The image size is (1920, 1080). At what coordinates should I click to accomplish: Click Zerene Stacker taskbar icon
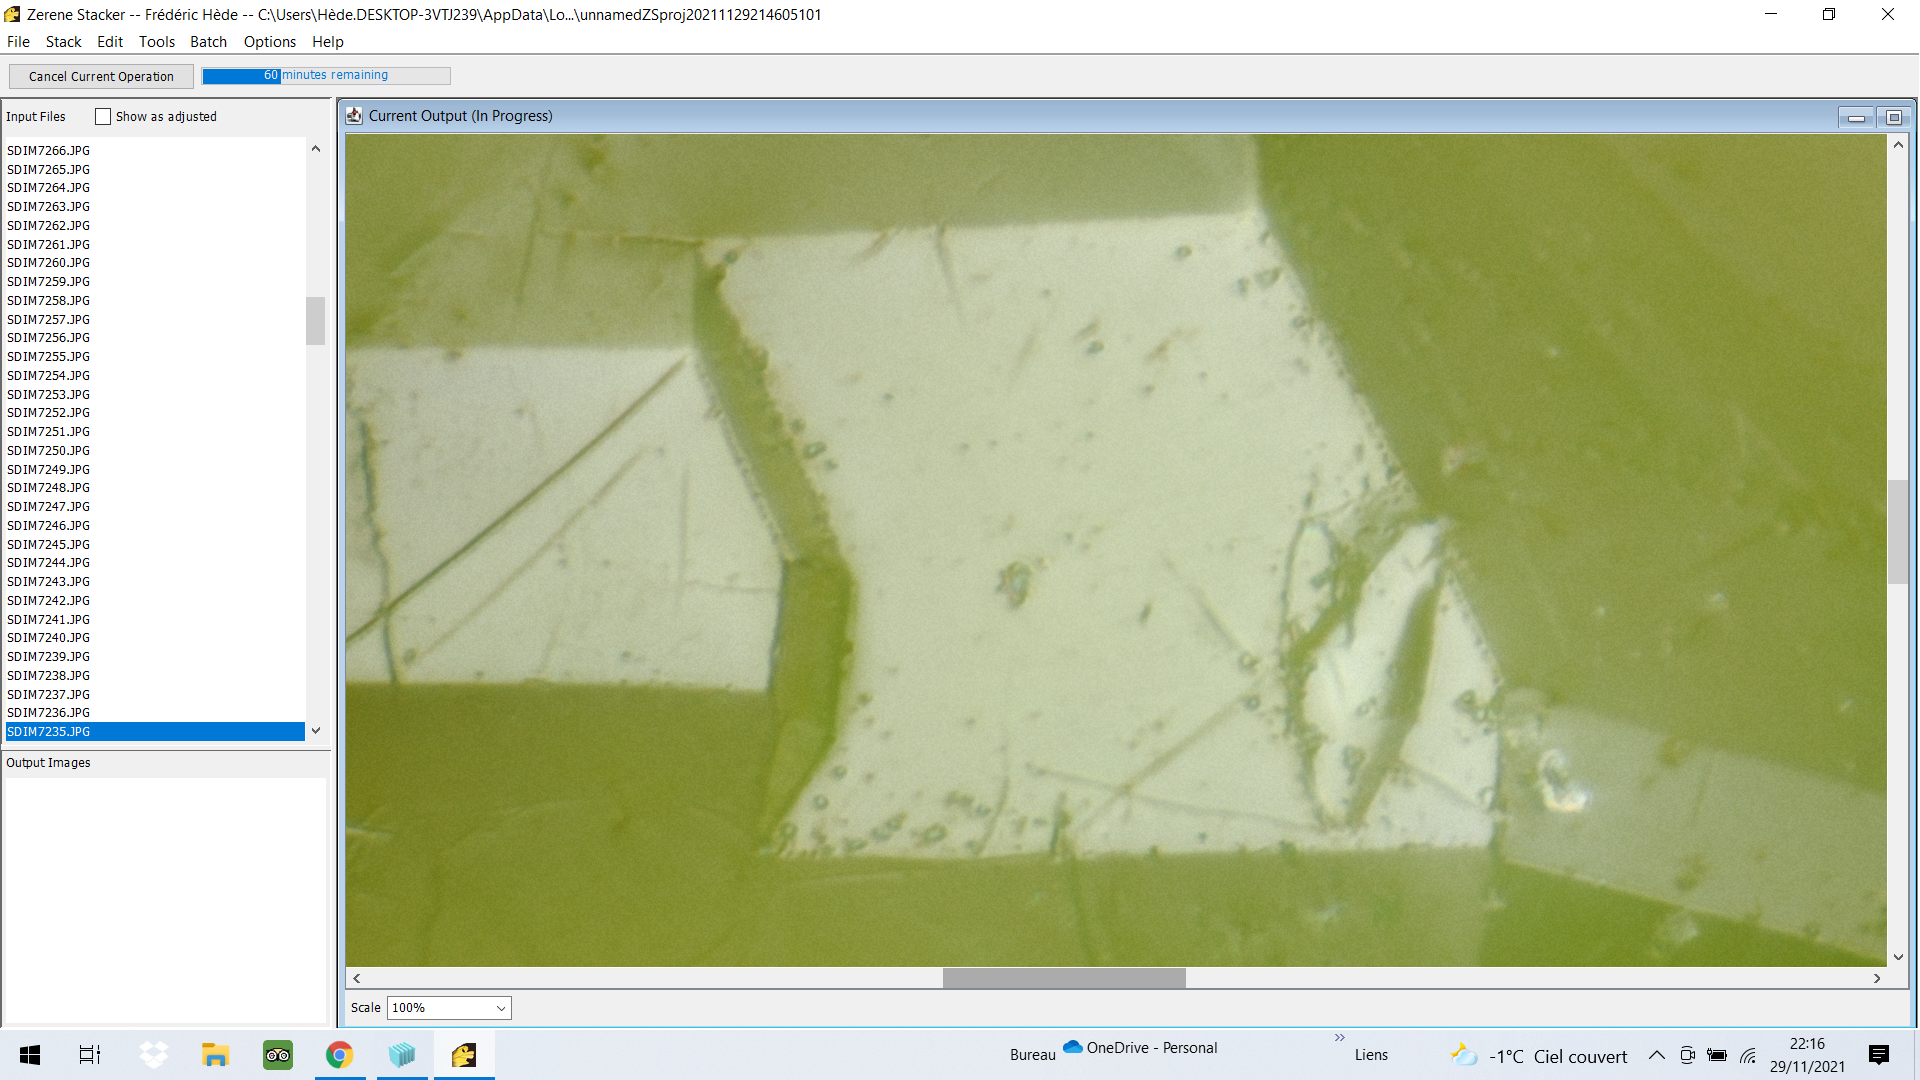(463, 1055)
